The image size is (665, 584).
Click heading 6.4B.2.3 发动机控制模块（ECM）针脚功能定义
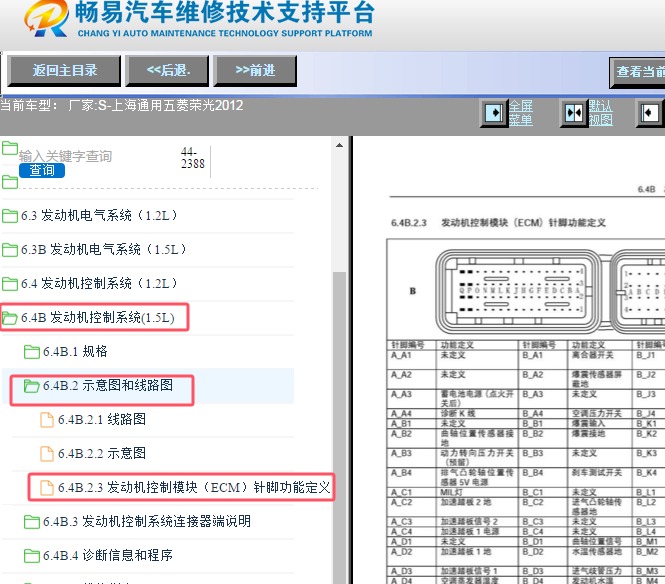click(x=498, y=223)
